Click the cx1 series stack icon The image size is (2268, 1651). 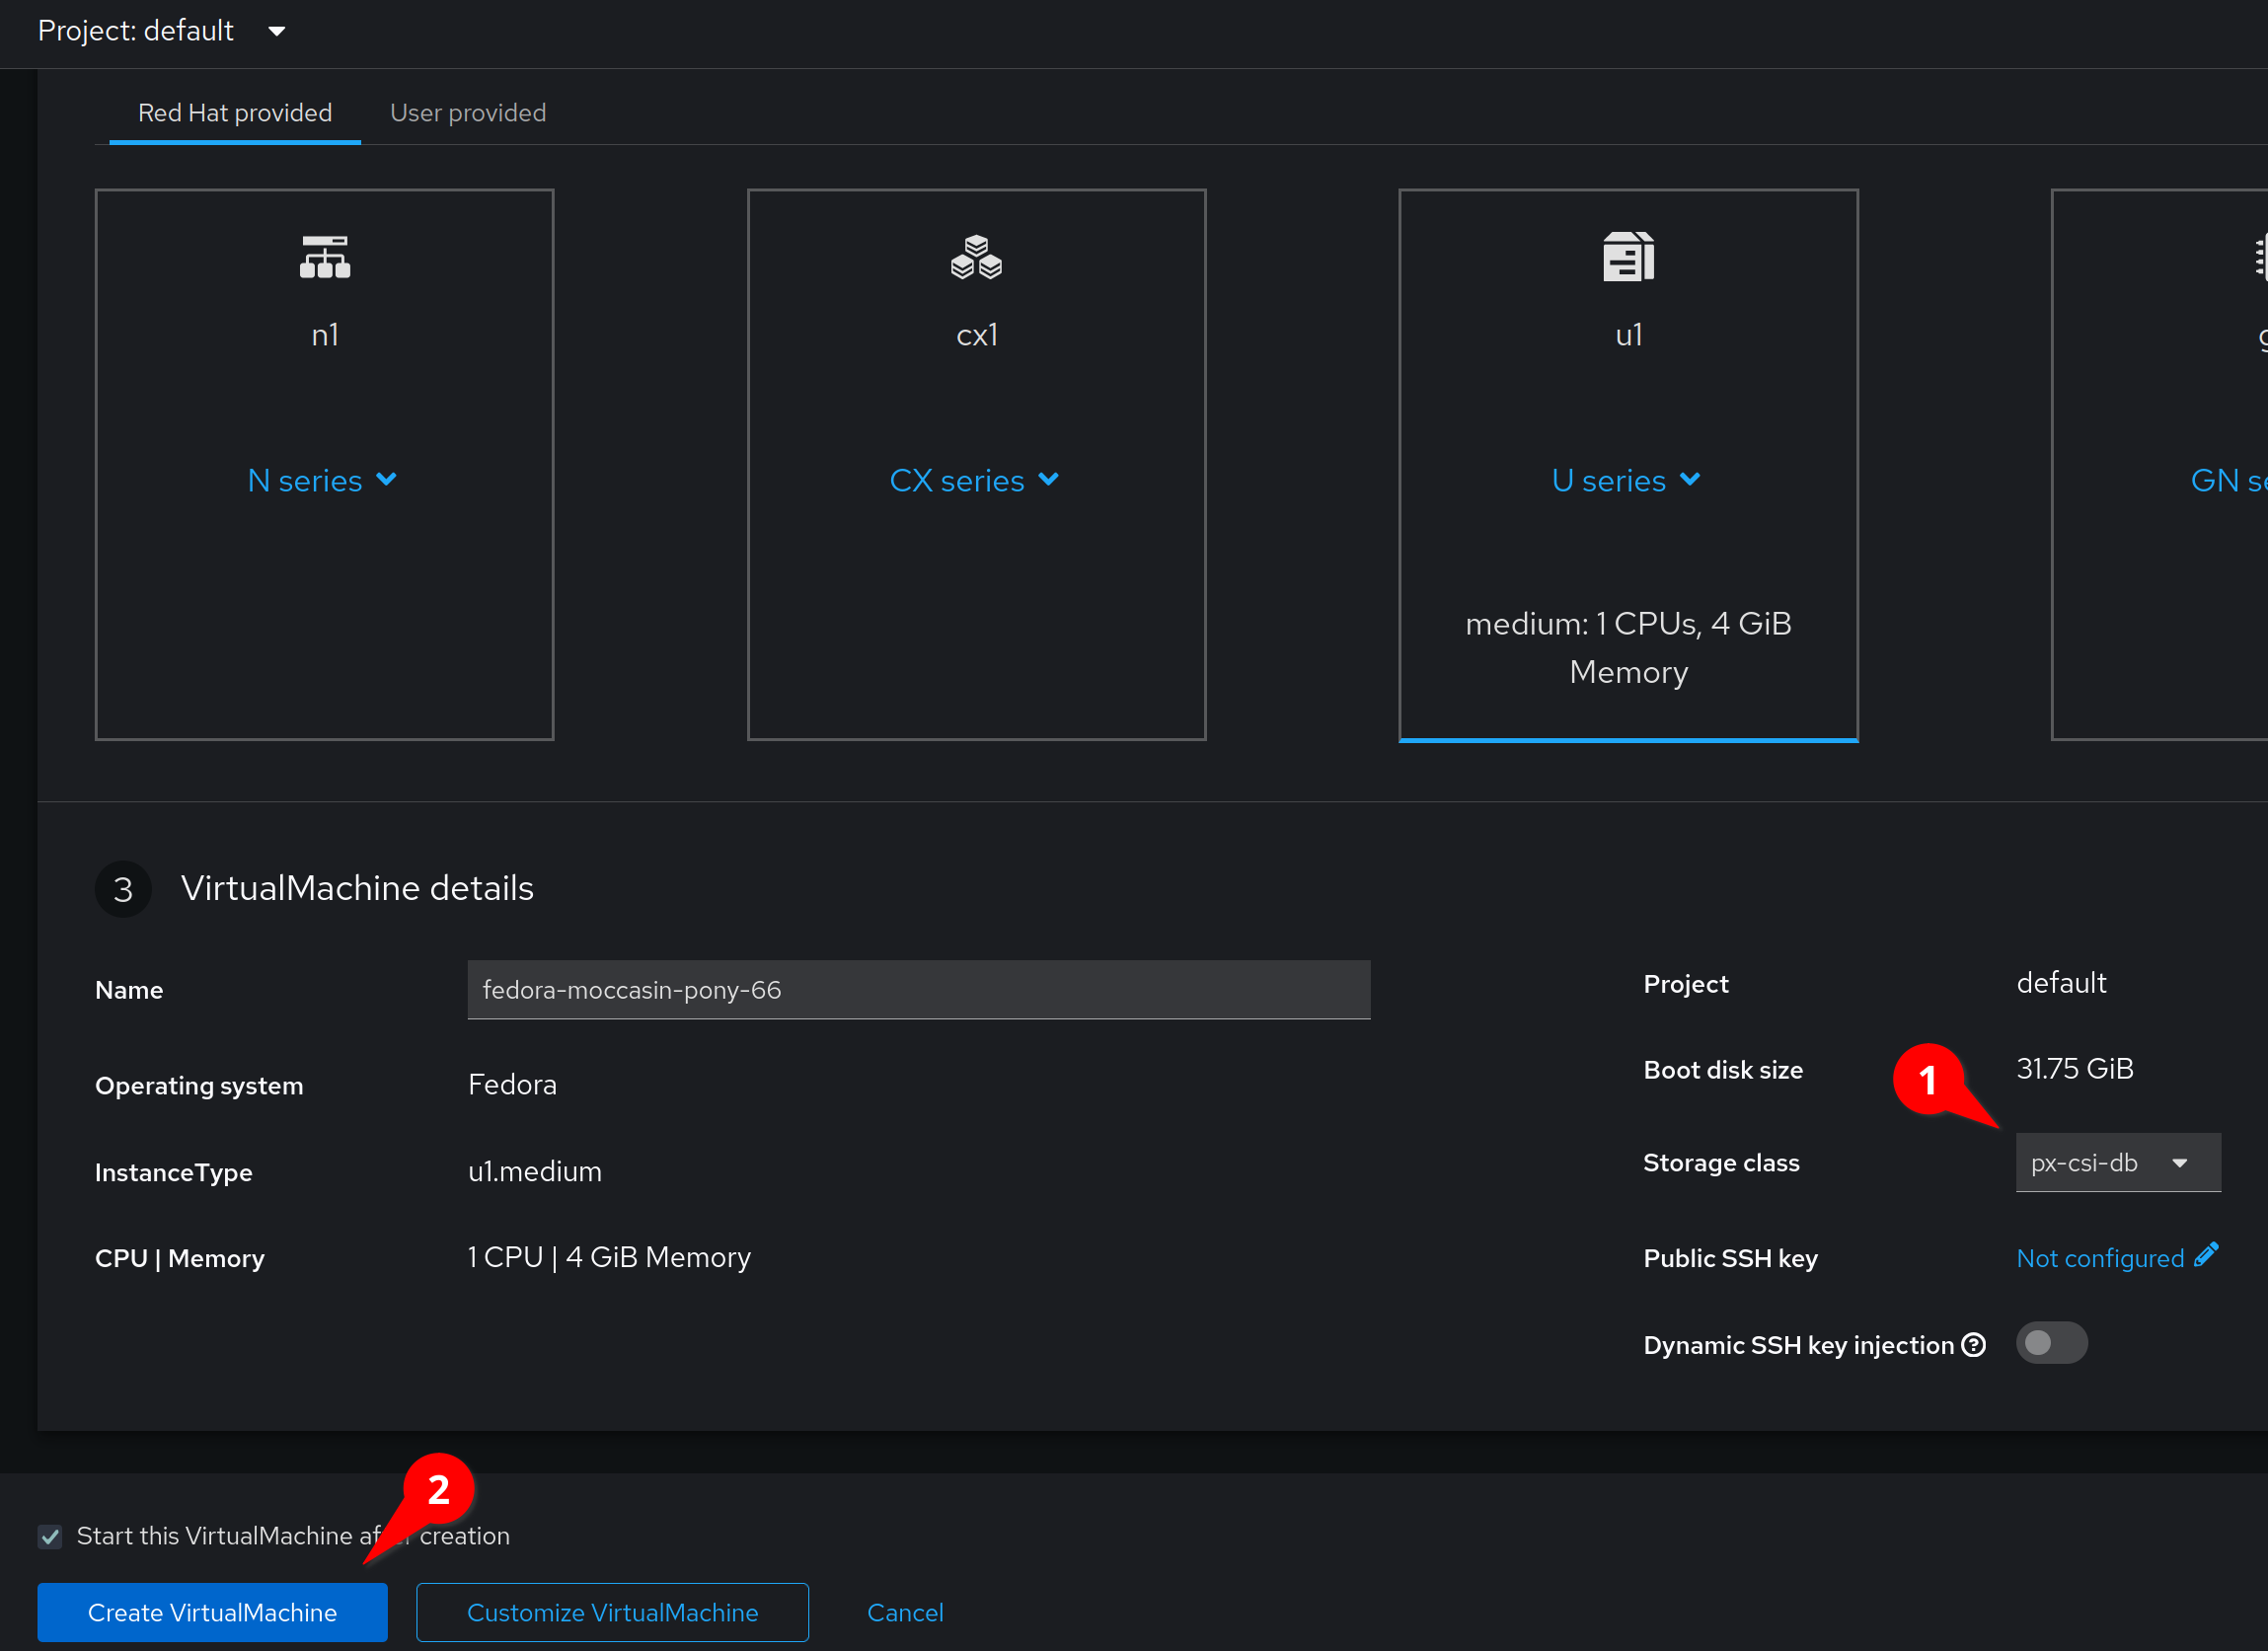976,256
